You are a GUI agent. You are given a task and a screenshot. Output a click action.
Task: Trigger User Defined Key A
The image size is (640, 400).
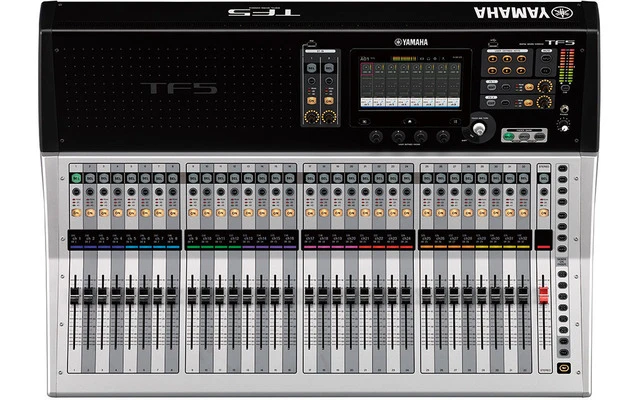click(492, 59)
